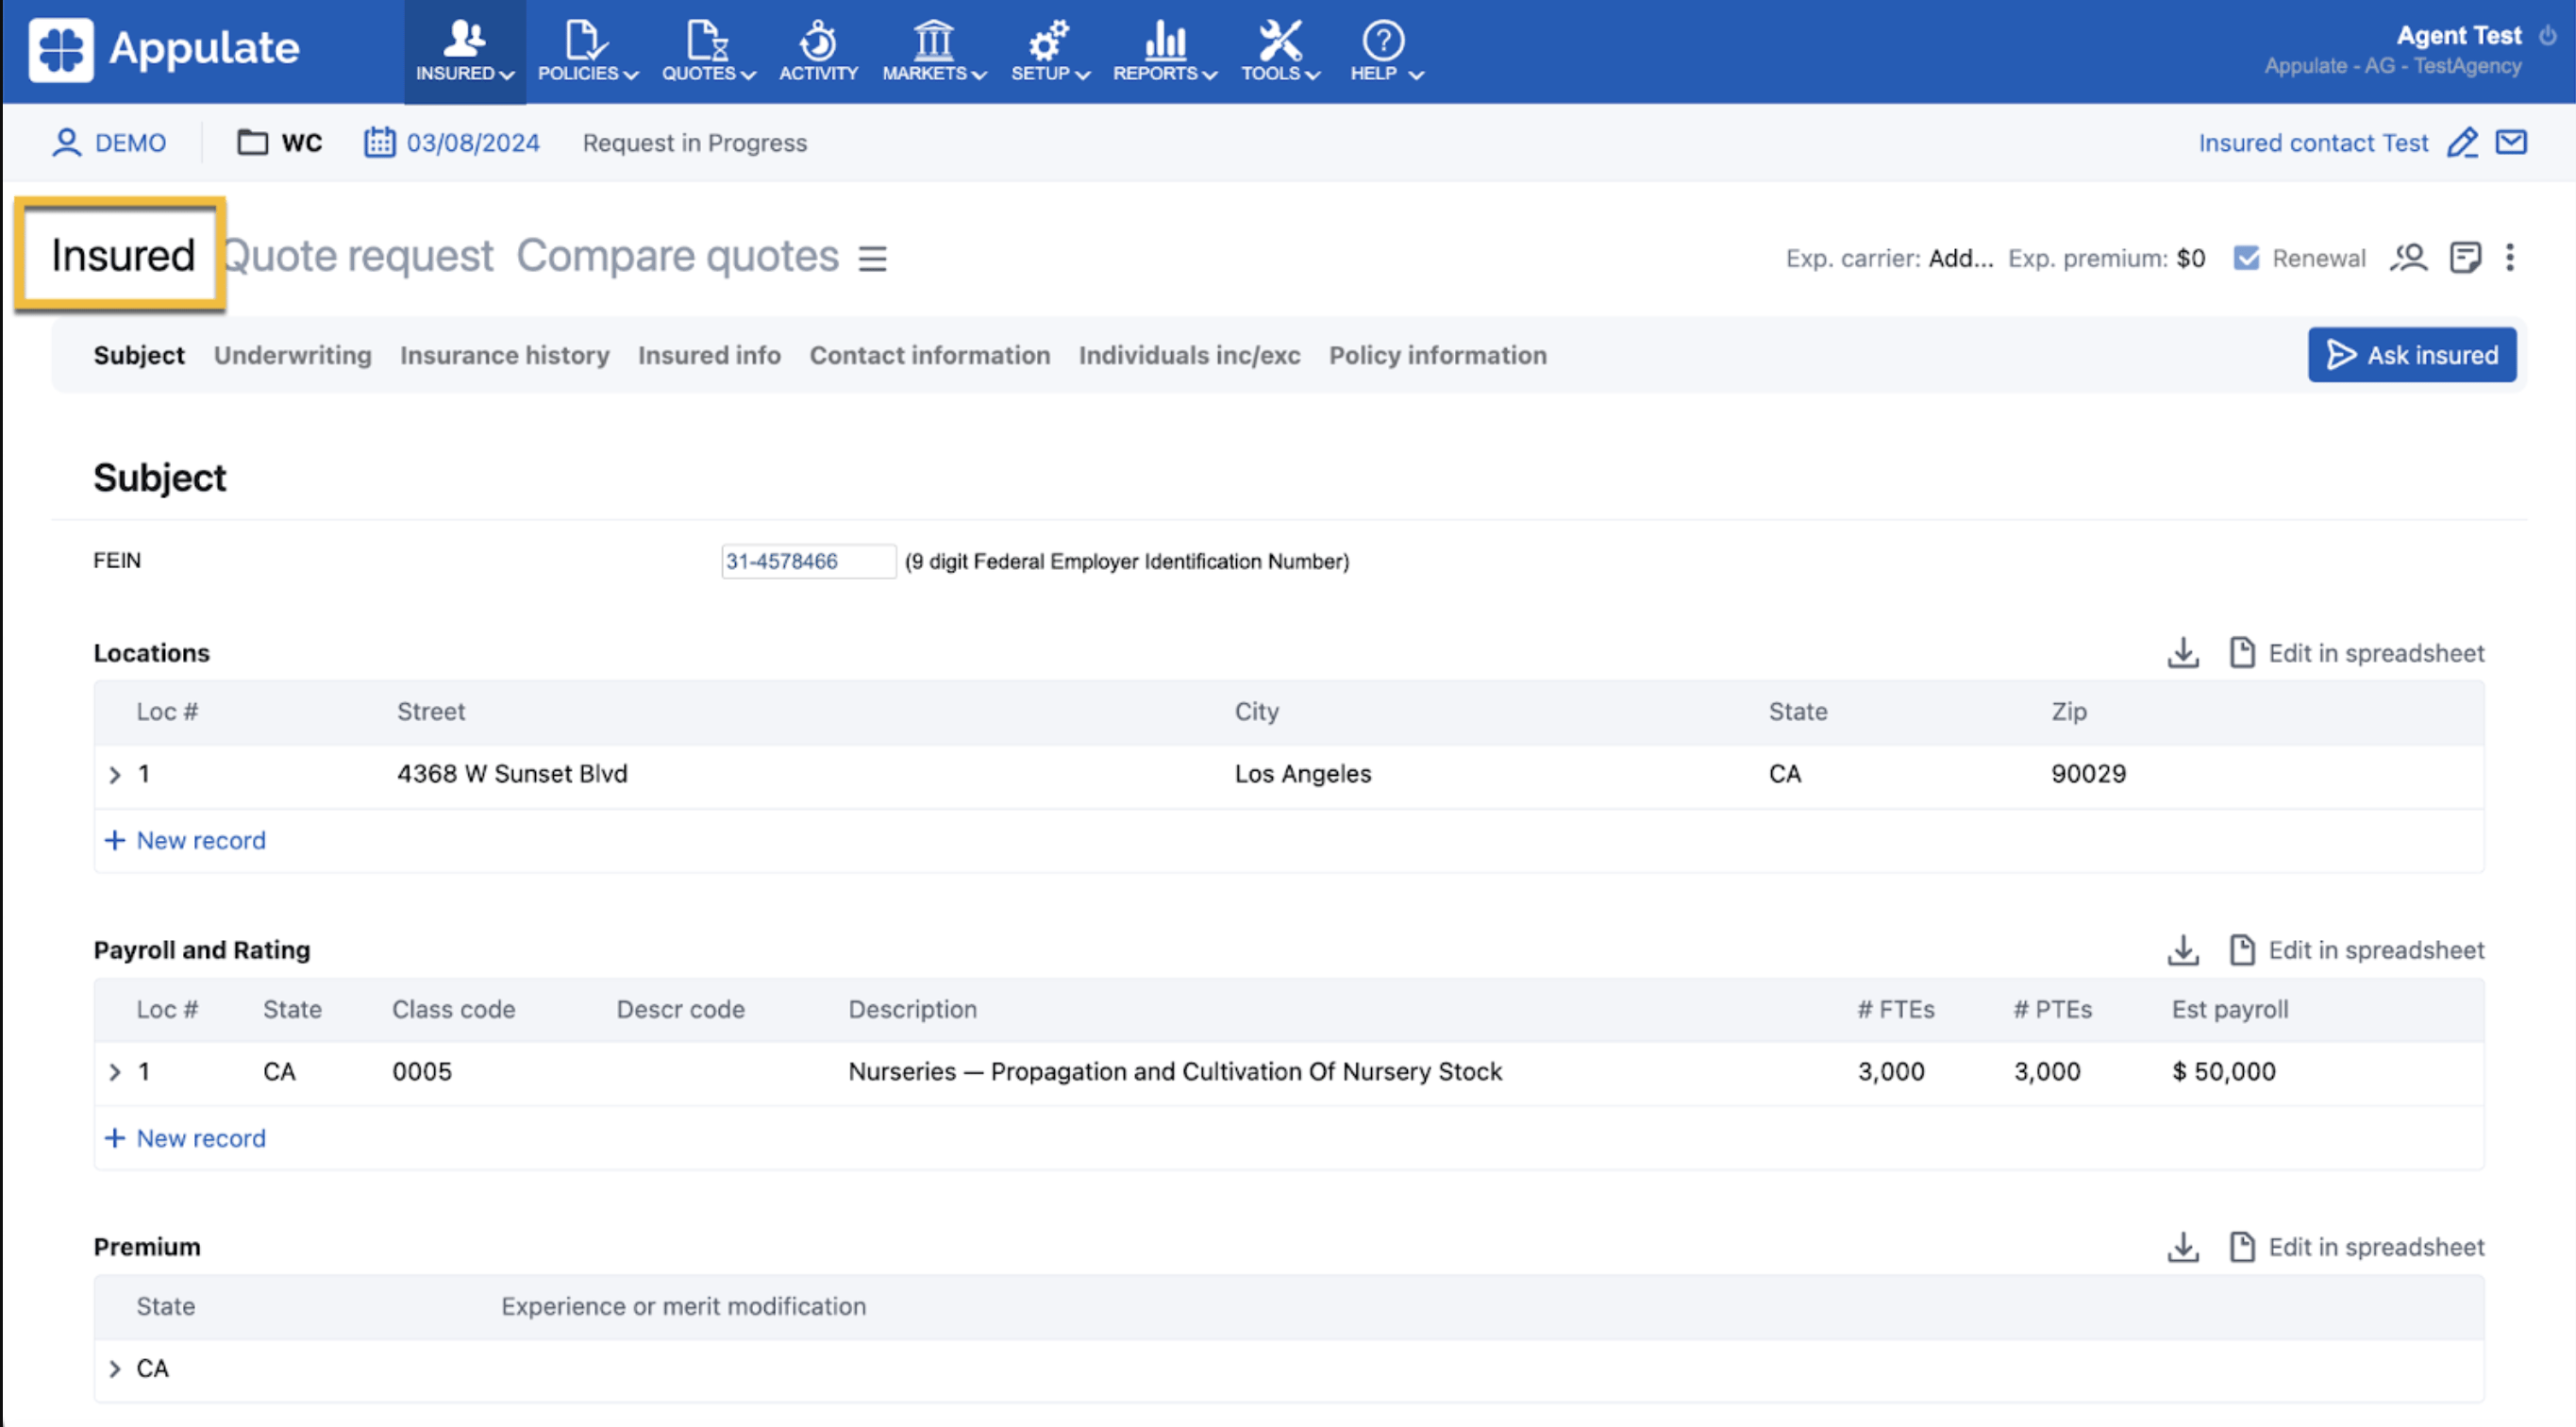
Task: Download the Locations table
Action: coord(2183,653)
